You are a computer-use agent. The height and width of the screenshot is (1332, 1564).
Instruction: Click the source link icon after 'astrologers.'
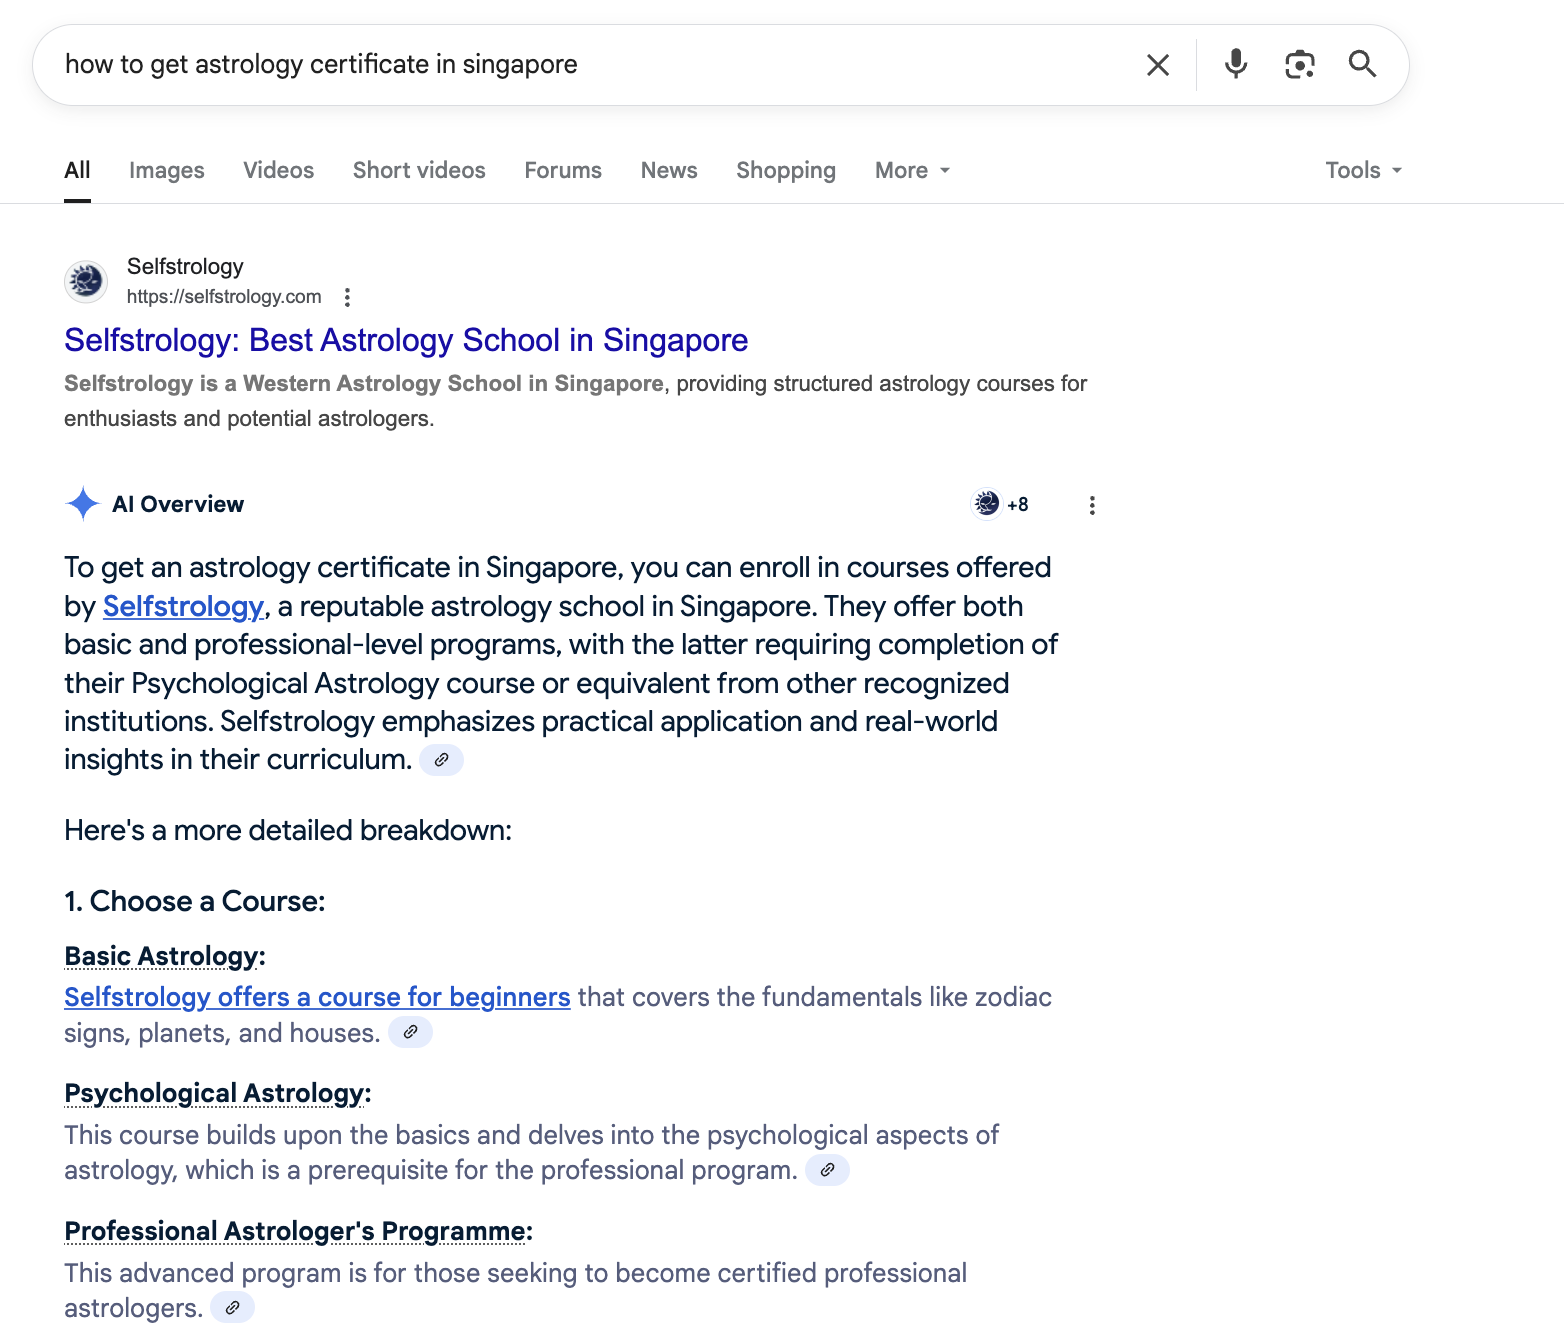(232, 1308)
